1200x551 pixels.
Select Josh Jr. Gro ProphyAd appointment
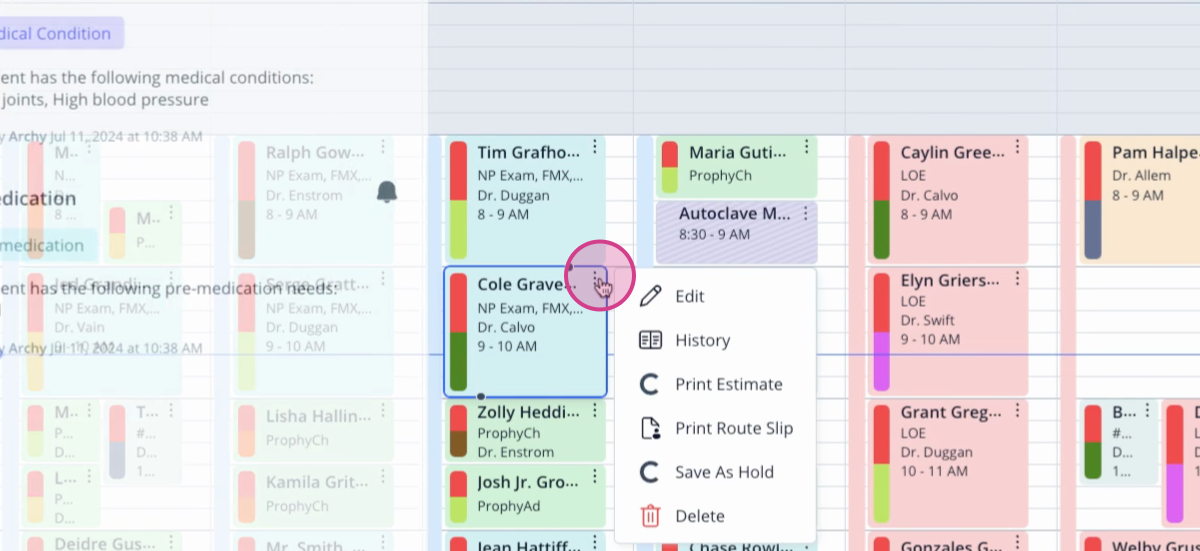click(525, 496)
